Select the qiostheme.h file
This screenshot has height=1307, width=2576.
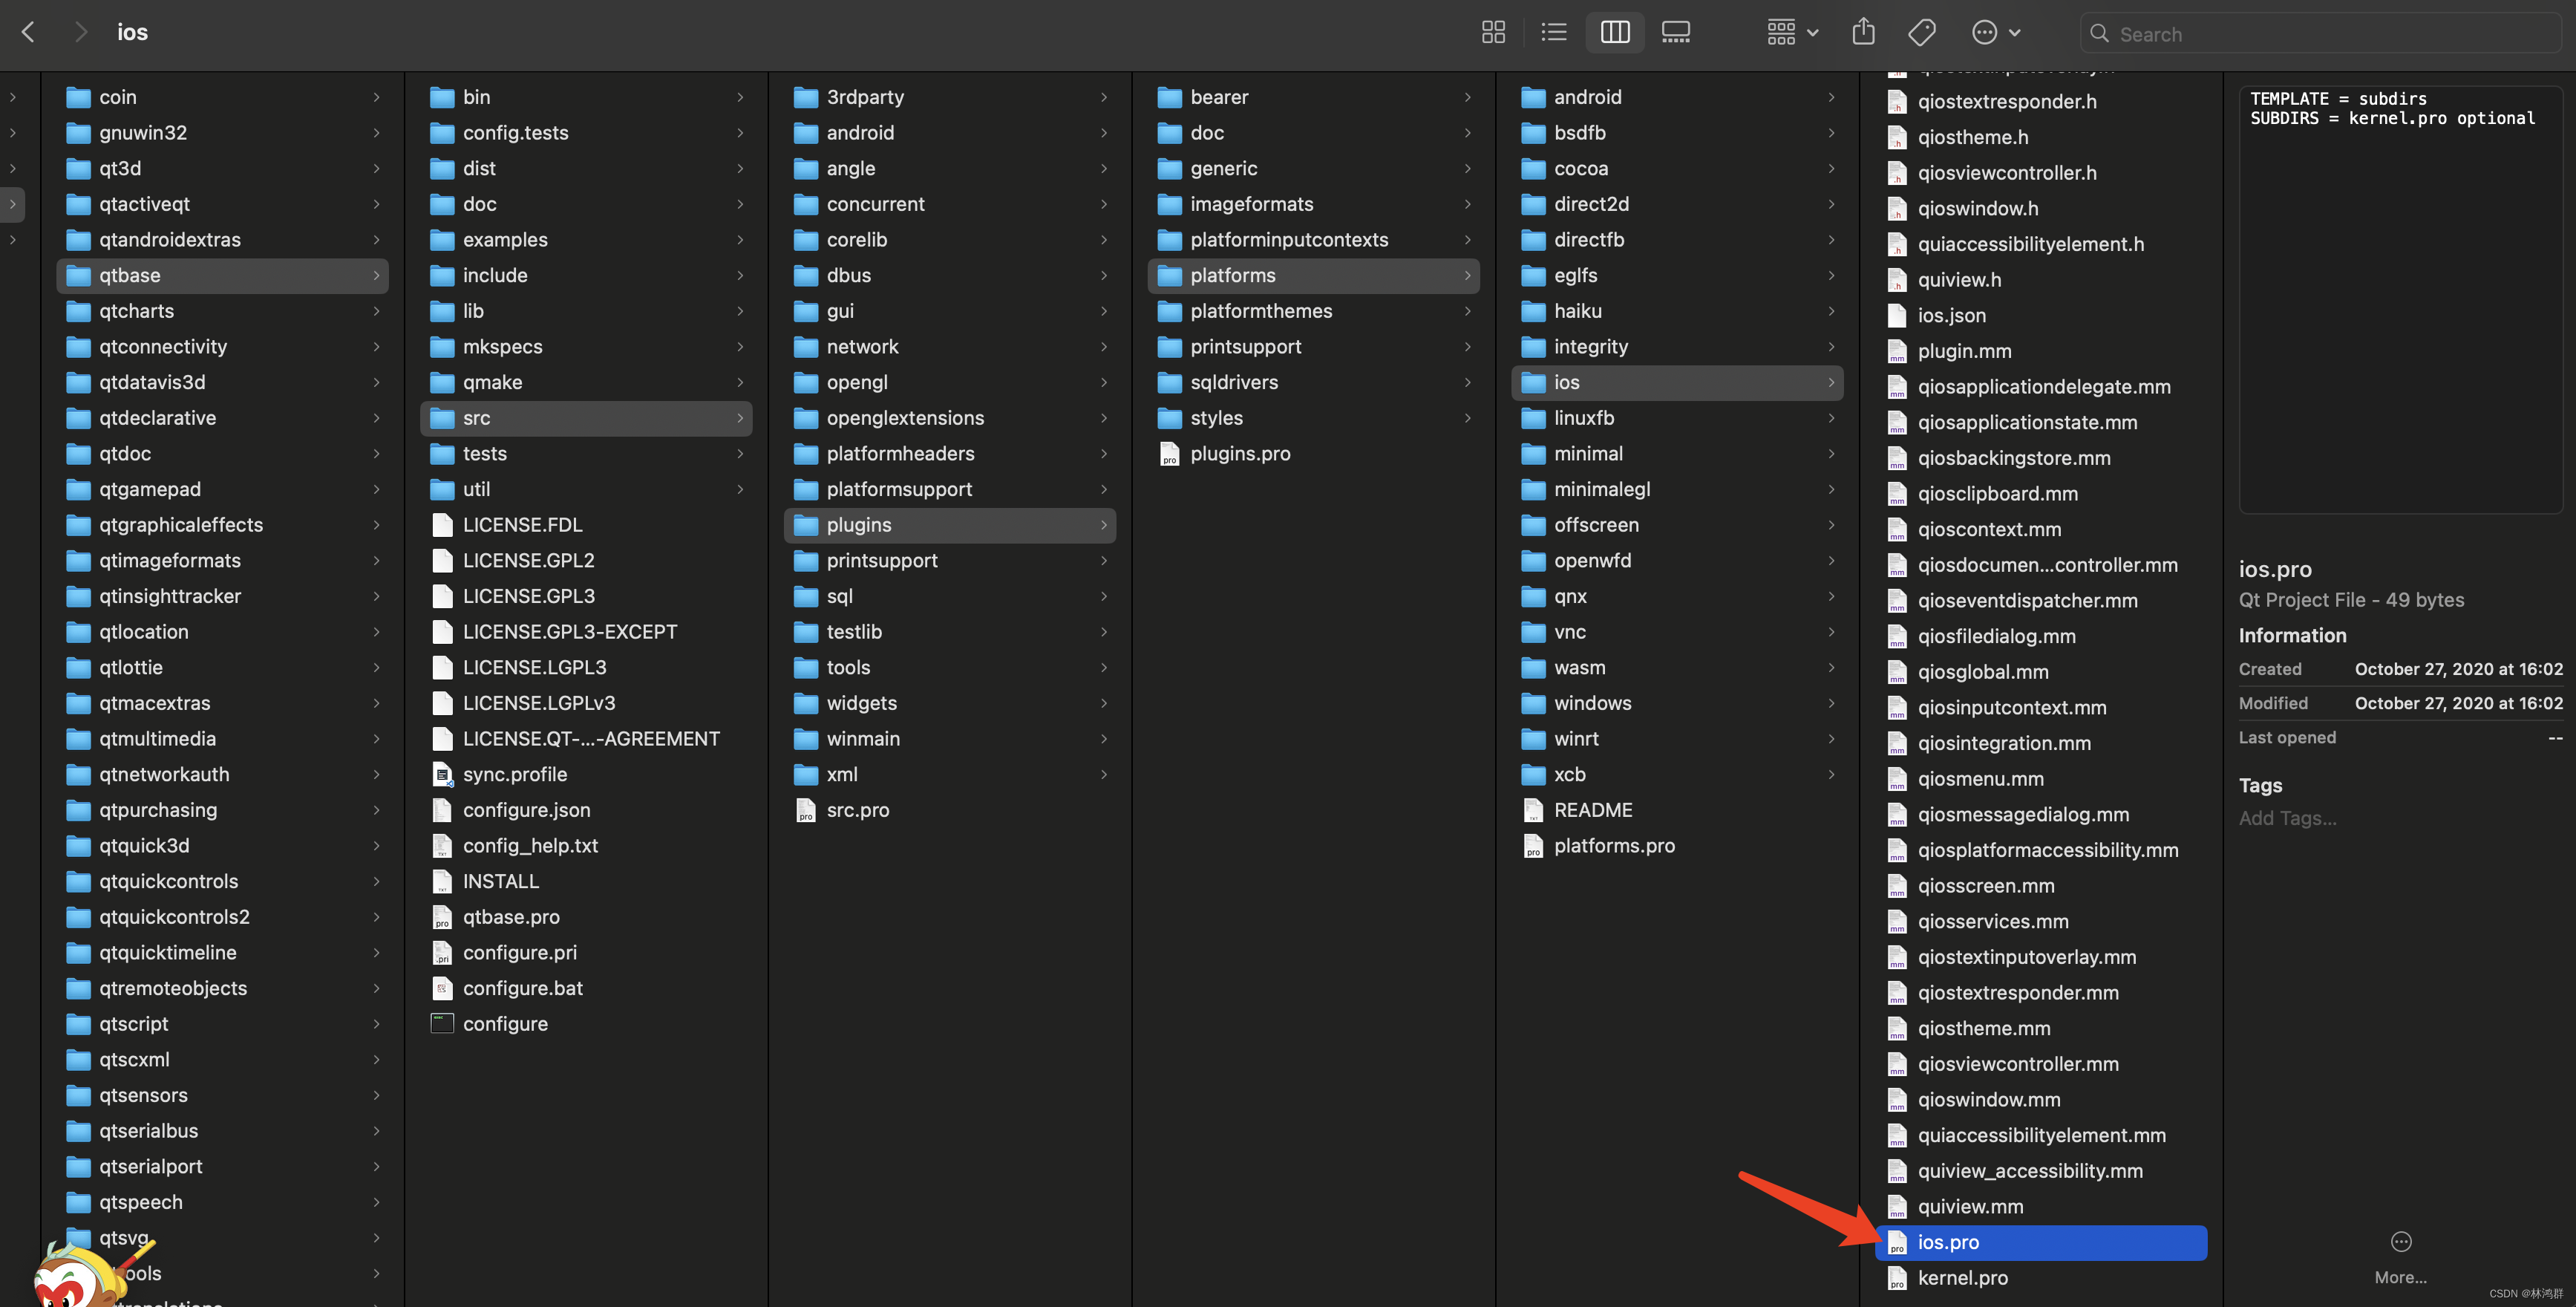tap(2040, 137)
